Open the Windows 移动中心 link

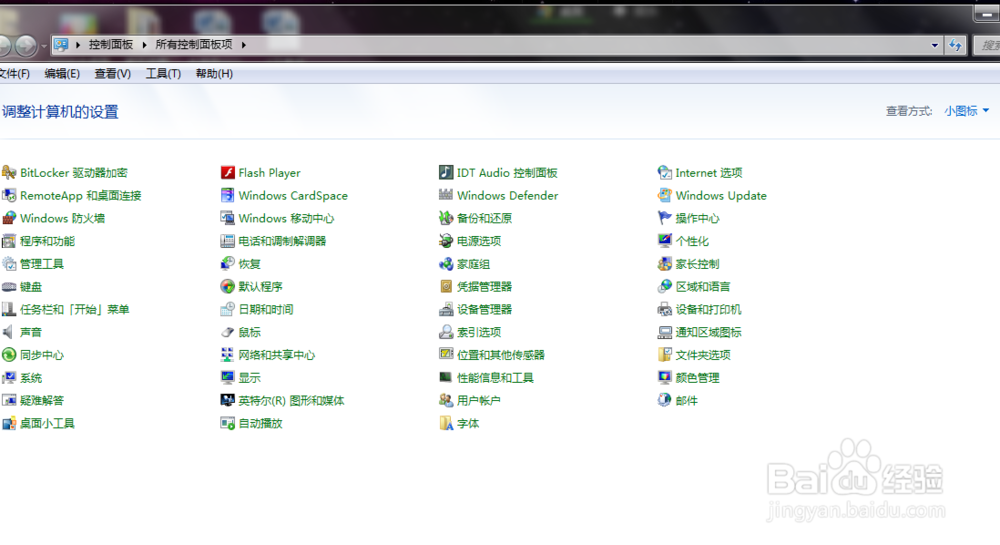tap(286, 218)
